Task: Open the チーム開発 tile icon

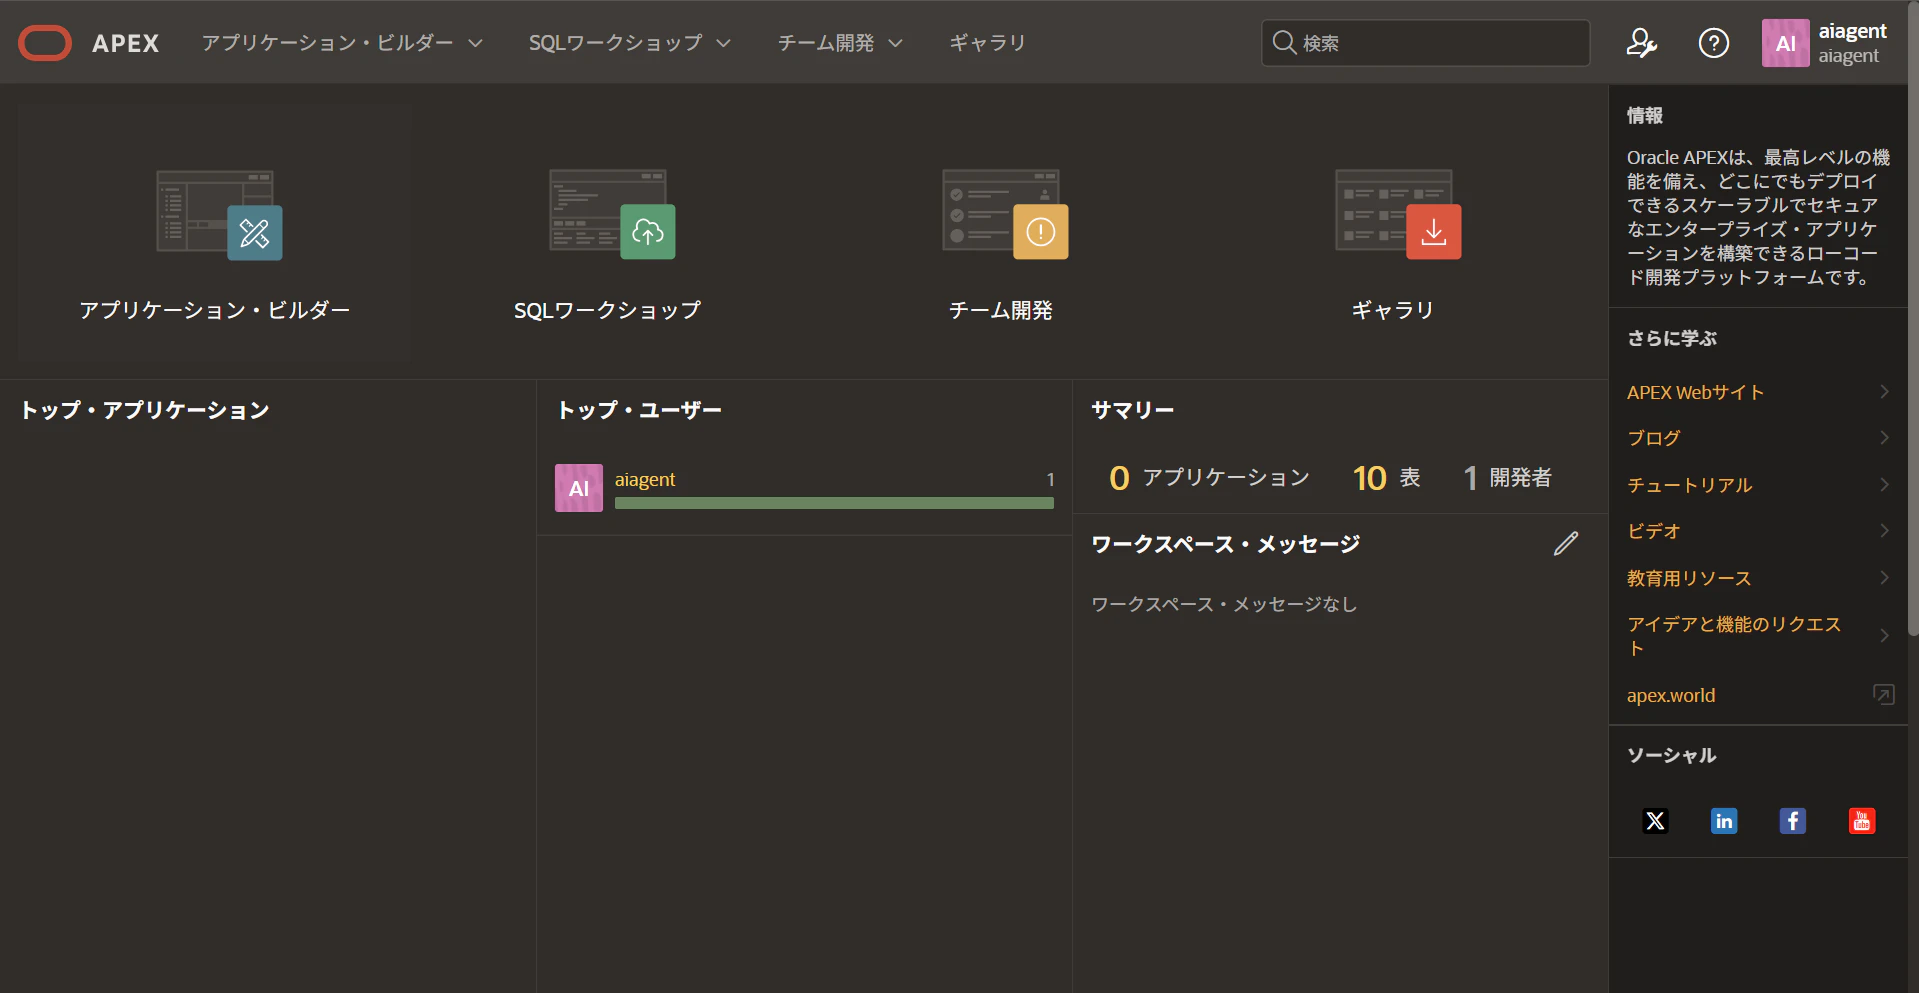Action: click(x=1005, y=215)
